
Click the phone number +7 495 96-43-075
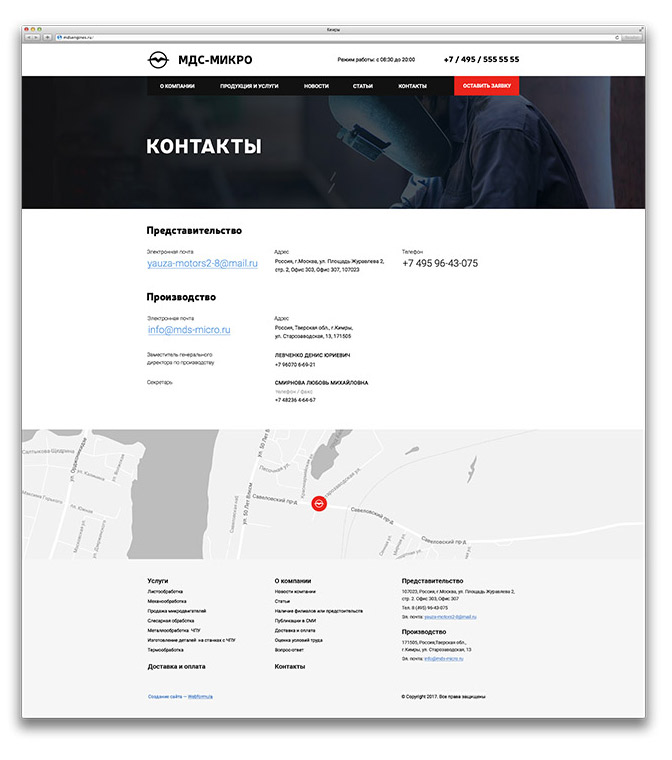click(x=440, y=263)
